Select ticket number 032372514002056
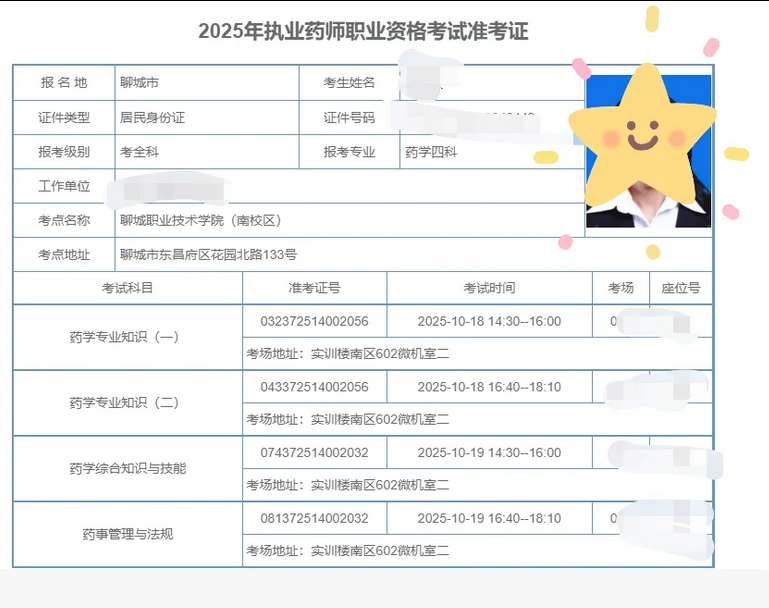Viewport: 769px width, 608px height. (314, 322)
